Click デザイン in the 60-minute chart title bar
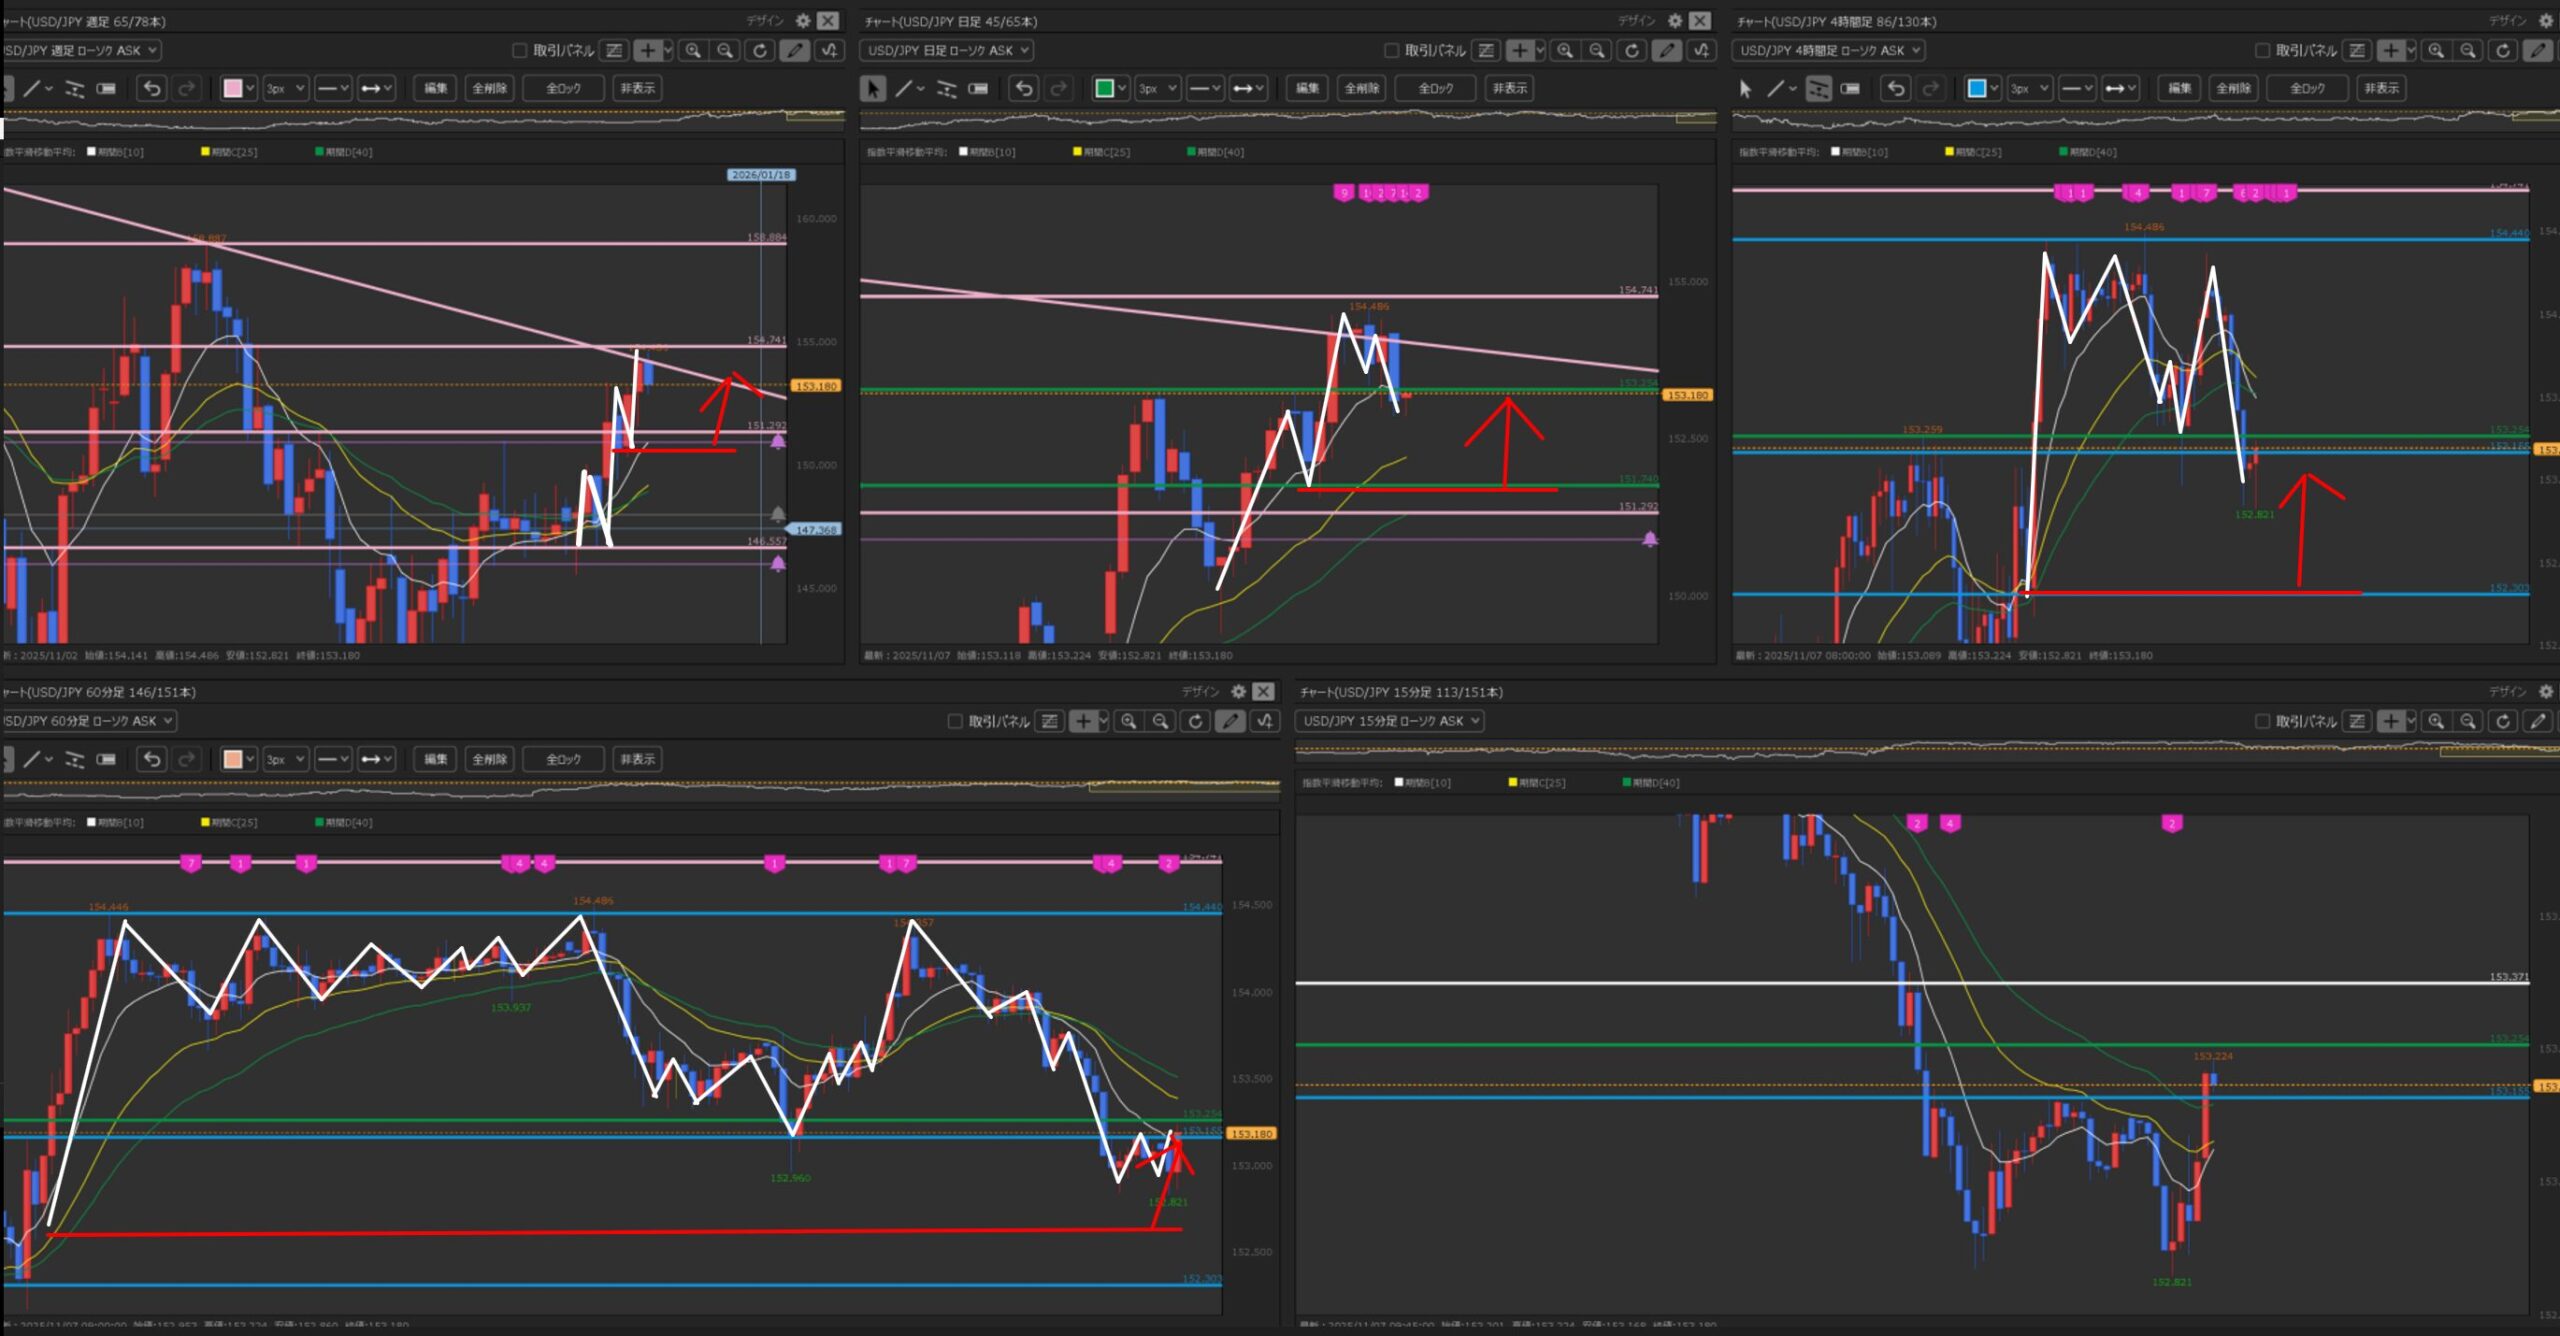This screenshot has height=1336, width=2560. 1200,692
